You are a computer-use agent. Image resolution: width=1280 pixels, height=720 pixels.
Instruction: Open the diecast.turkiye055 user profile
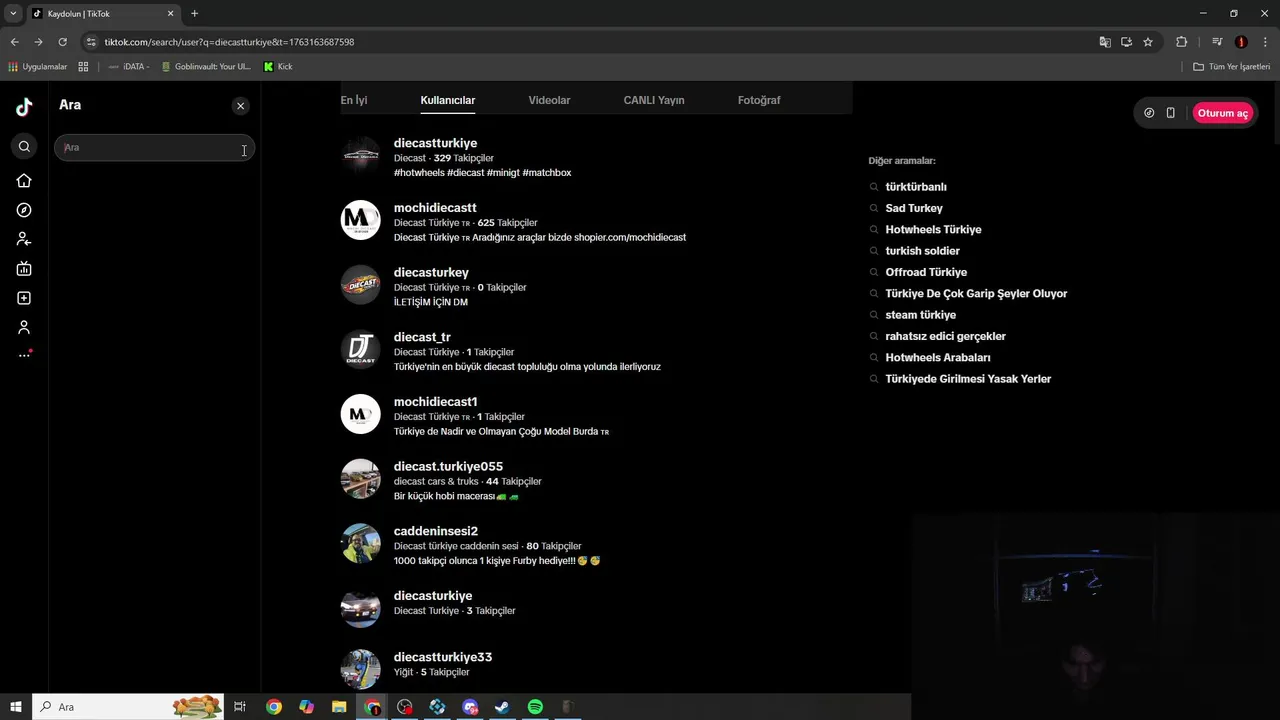[448, 466]
